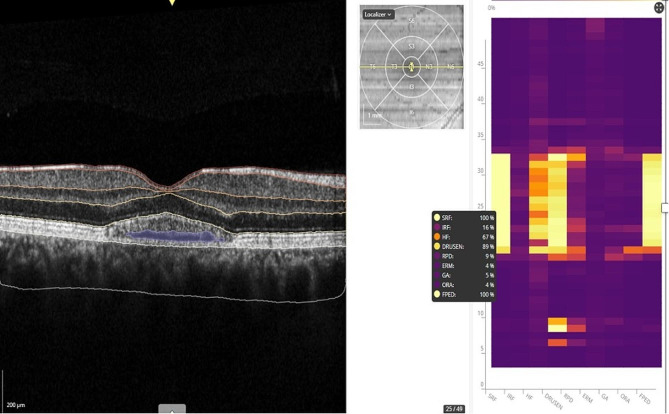Click the RPD axis label under heatmap
669x414 pixels.
[568, 398]
